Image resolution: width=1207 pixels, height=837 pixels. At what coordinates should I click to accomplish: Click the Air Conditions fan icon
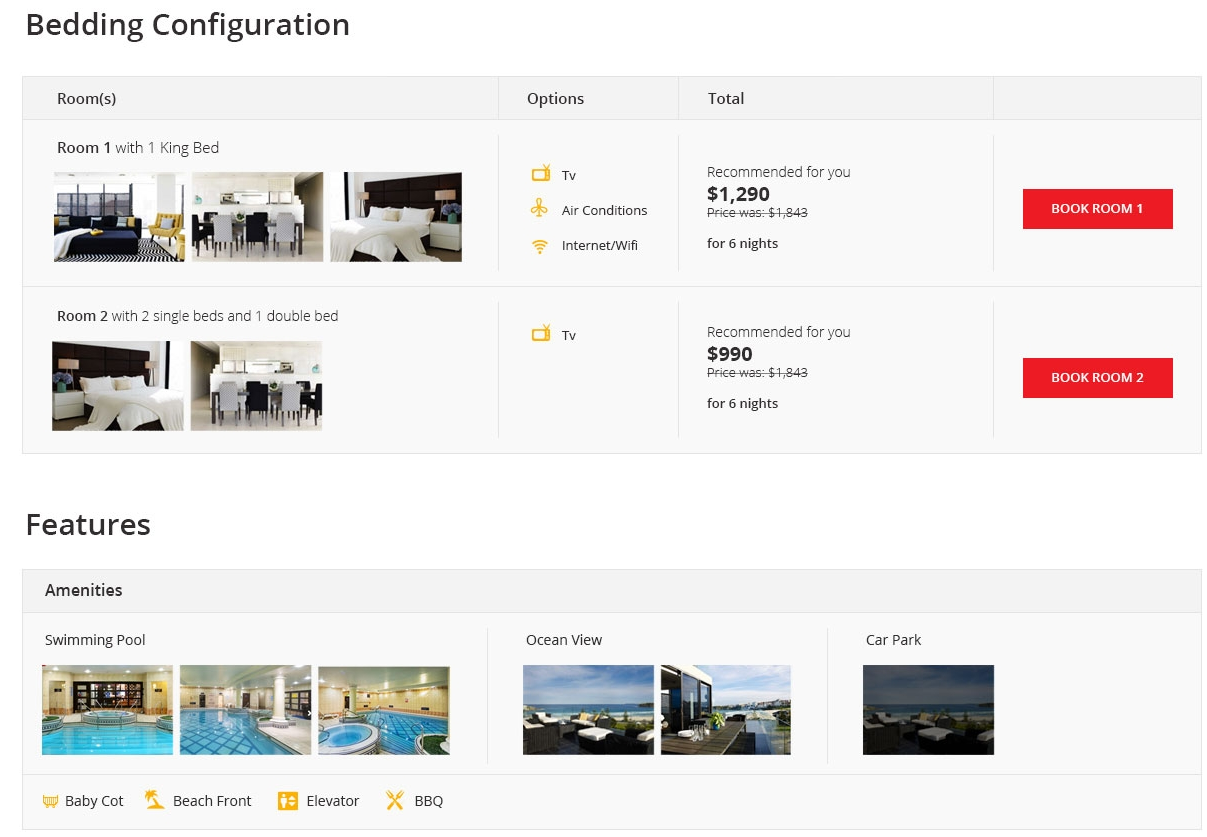540,209
